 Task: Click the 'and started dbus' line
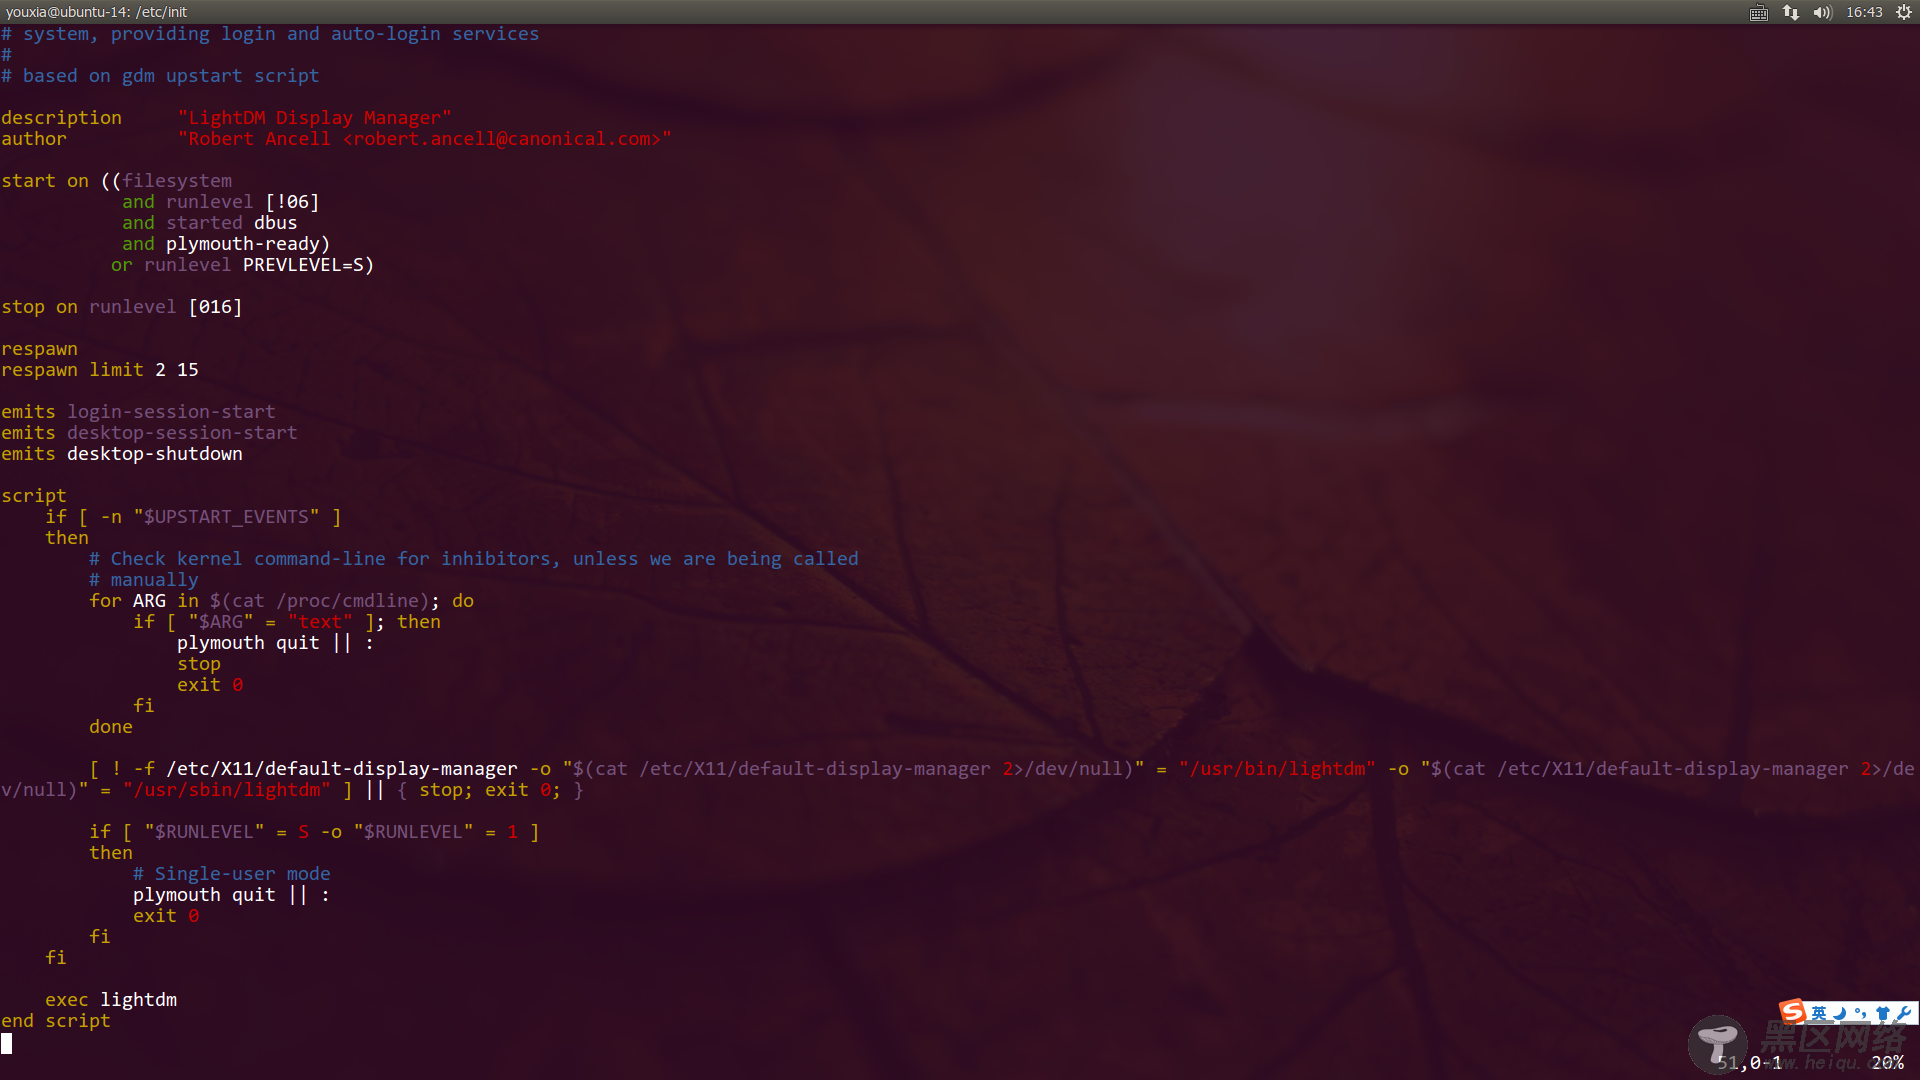[x=210, y=223]
